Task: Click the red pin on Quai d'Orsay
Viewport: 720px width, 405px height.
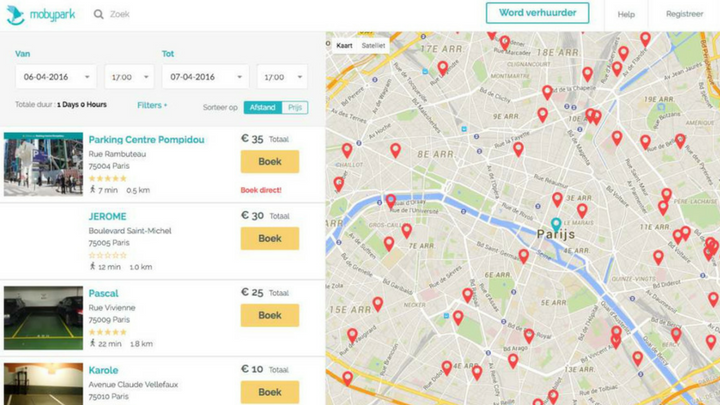Action: [x=391, y=202]
